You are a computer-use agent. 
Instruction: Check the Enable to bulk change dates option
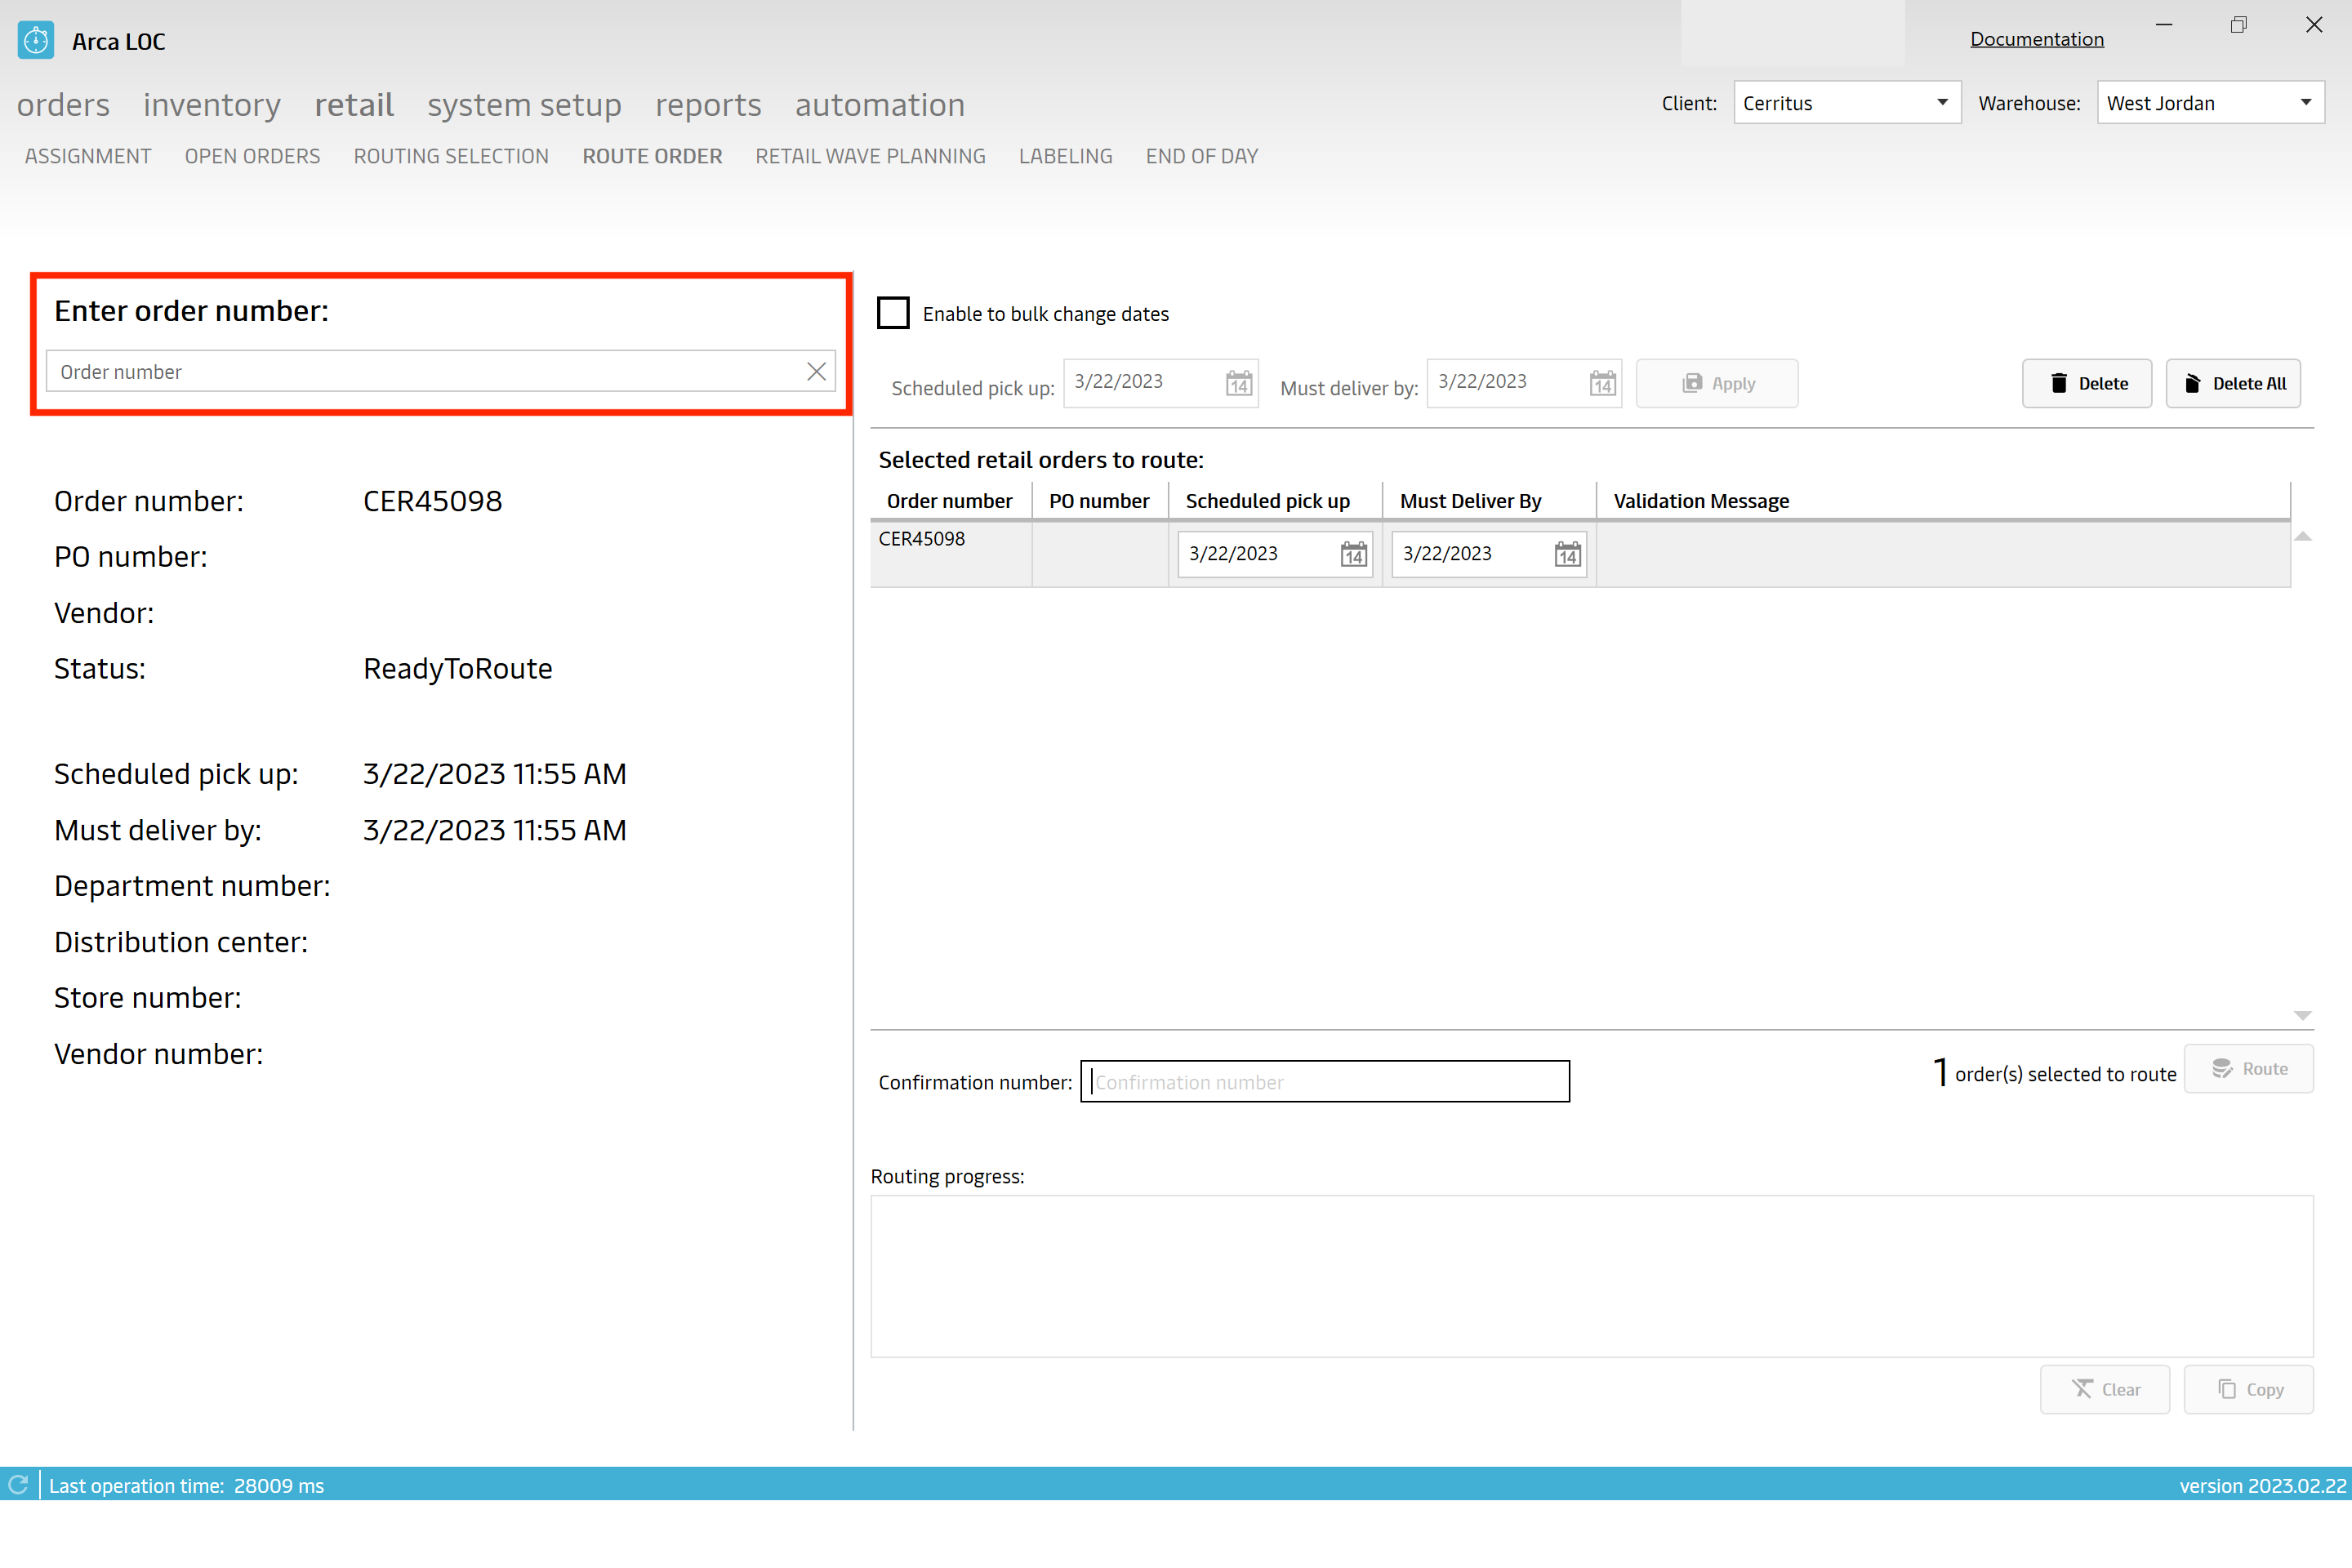(x=893, y=314)
